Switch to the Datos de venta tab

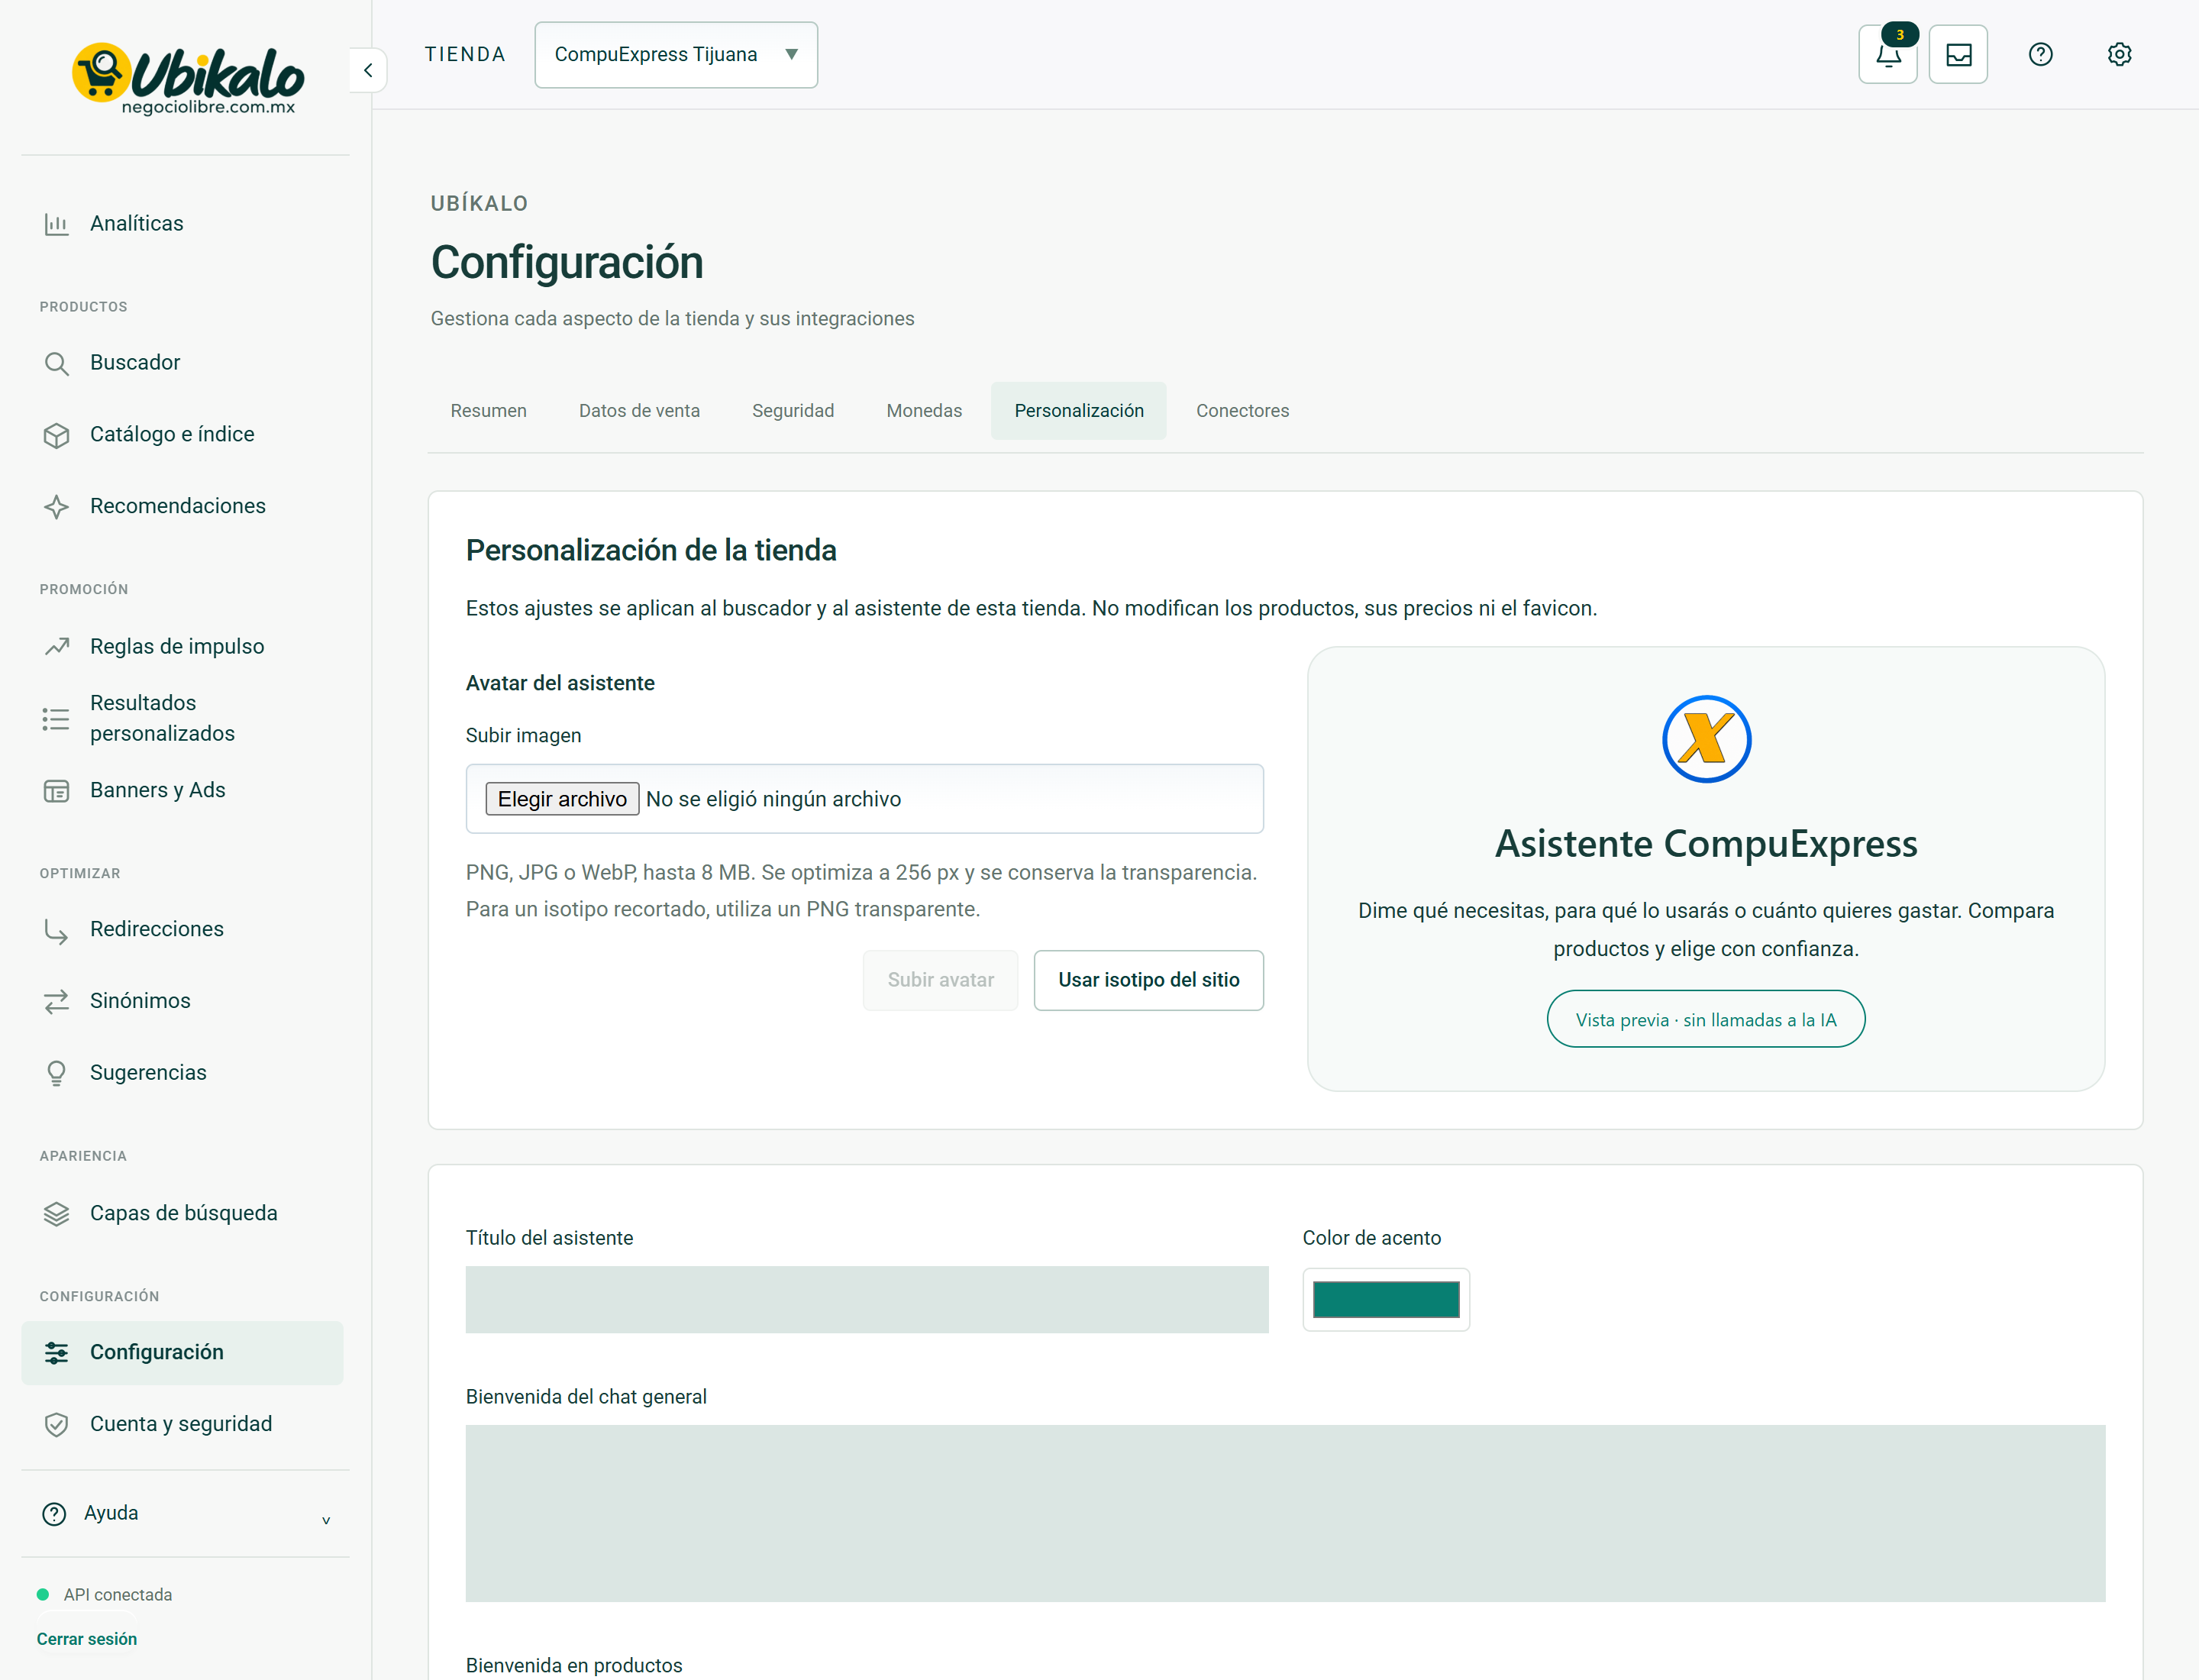tap(639, 411)
